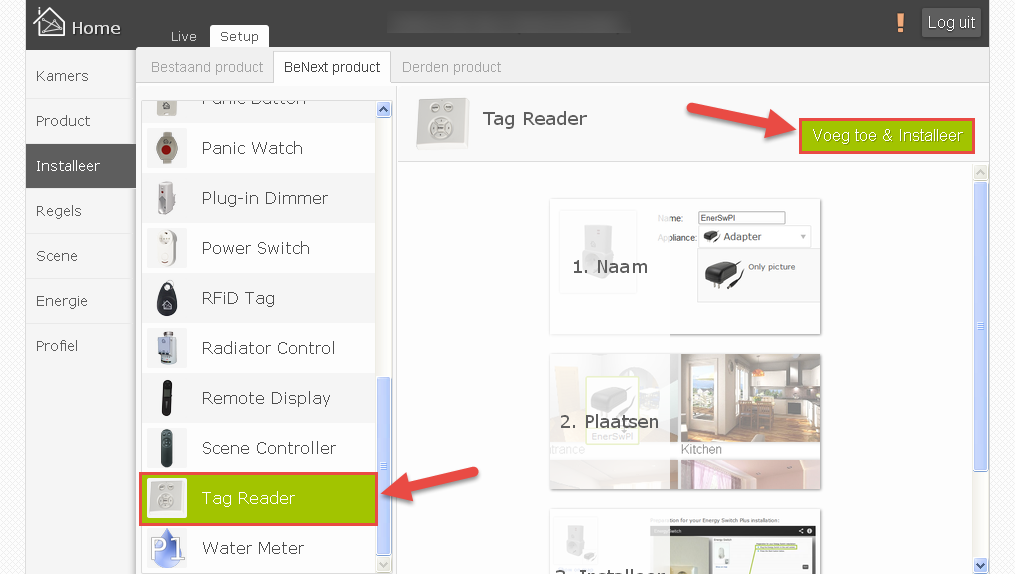Click the product list scroll-up arrow
The height and width of the screenshot is (574, 1015).
pos(384,110)
